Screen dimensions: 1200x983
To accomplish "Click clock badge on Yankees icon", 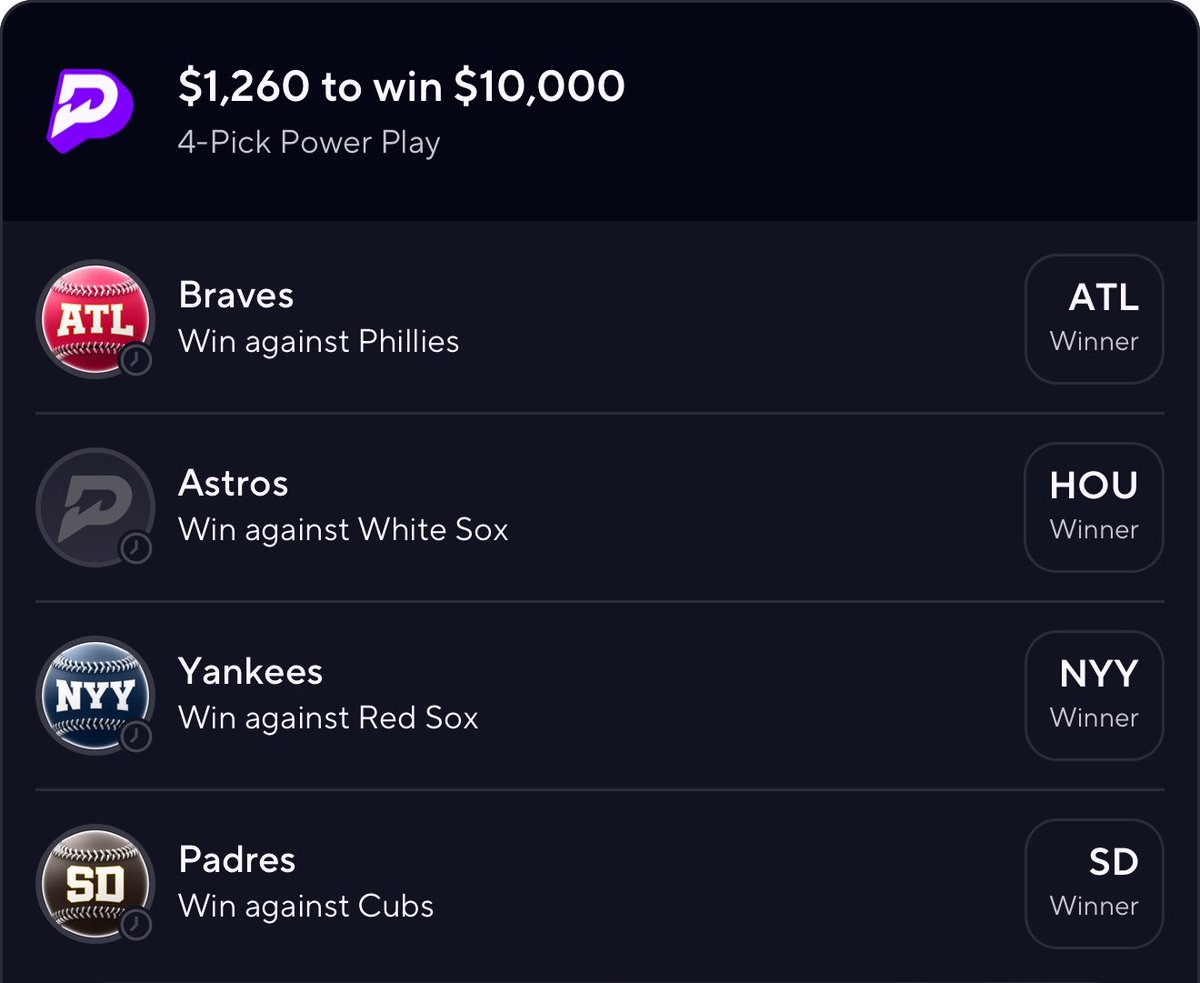I will pyautogui.click(x=135, y=736).
